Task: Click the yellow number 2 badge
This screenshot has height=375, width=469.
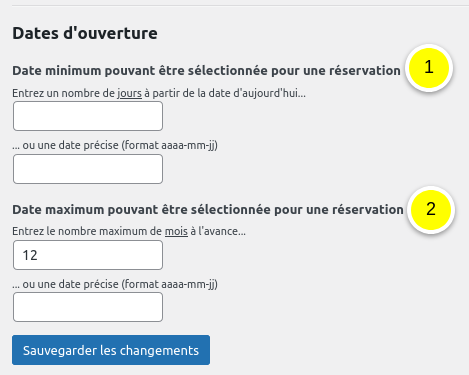Action: click(x=431, y=210)
